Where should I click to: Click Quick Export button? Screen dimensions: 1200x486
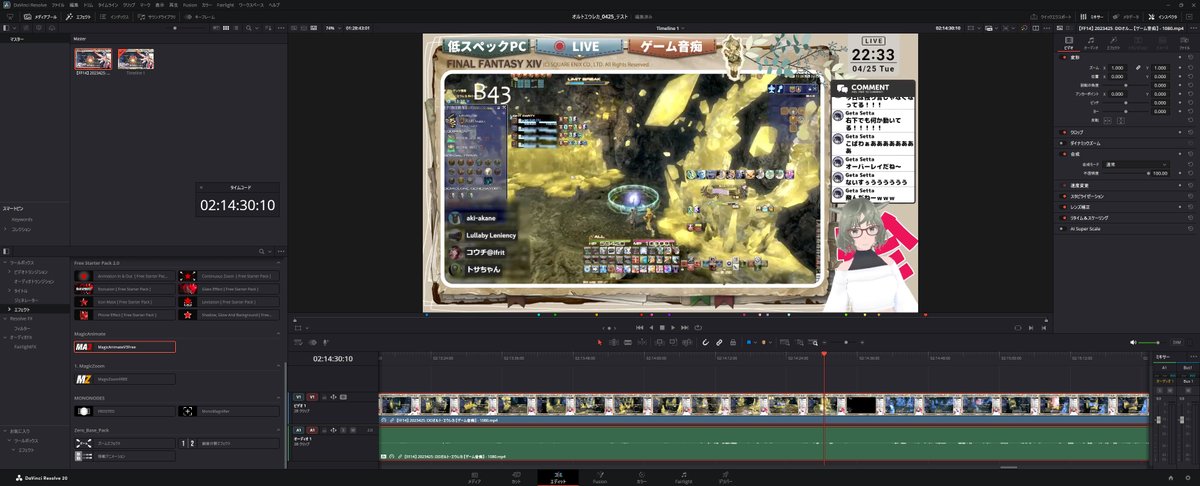(1050, 17)
